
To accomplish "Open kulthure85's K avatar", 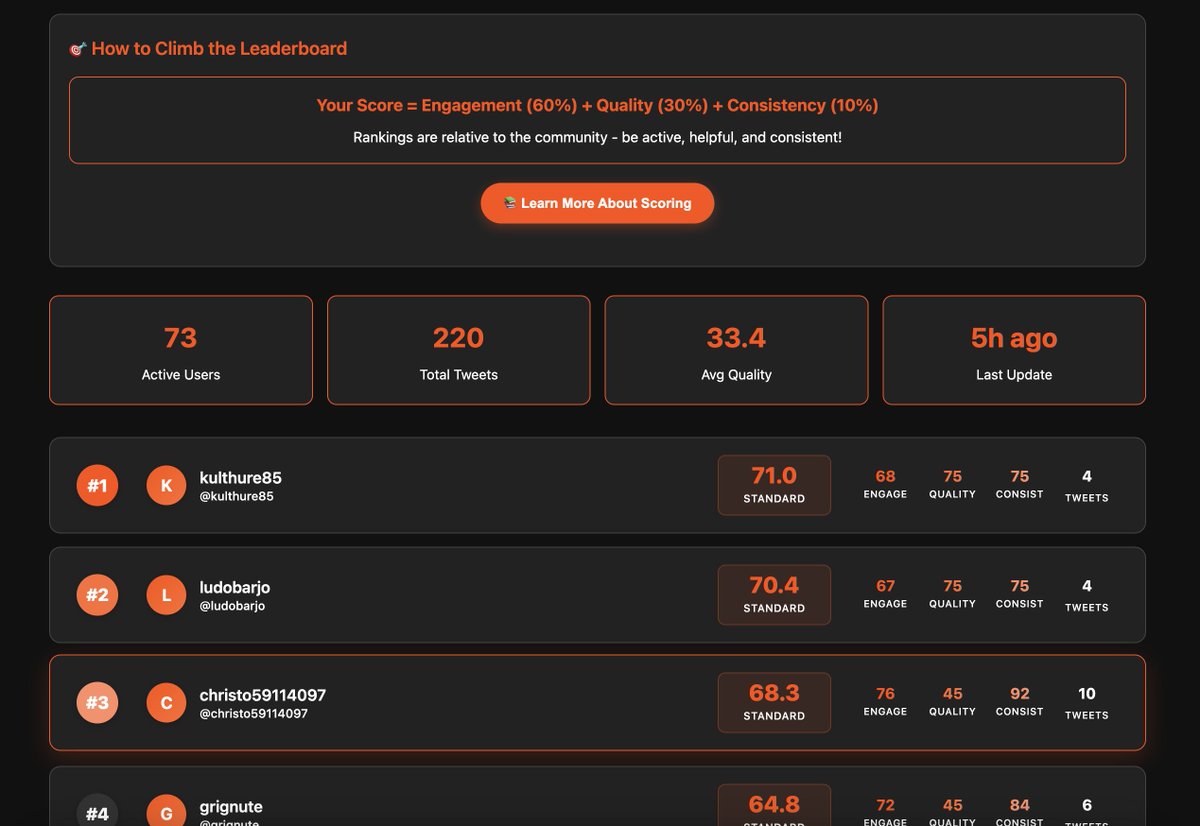I will [166, 486].
